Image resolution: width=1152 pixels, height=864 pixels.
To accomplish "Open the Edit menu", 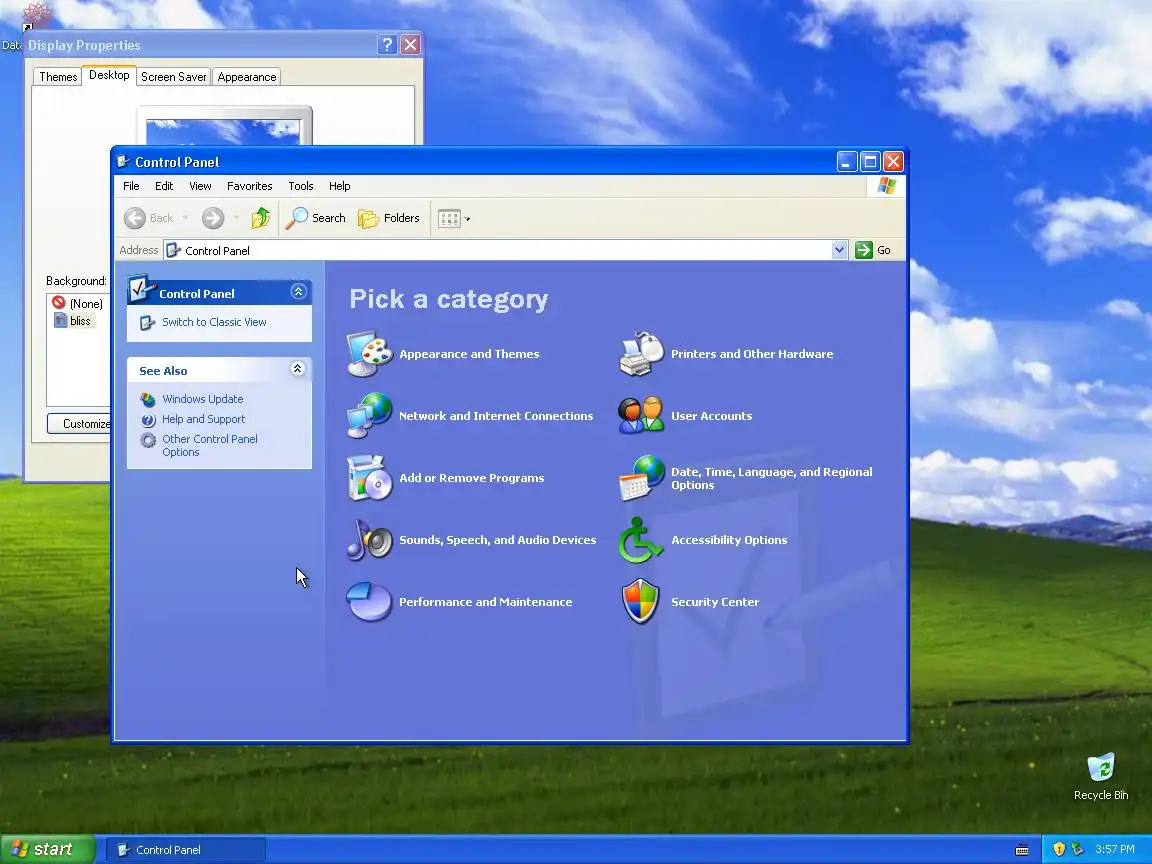I will [164, 186].
